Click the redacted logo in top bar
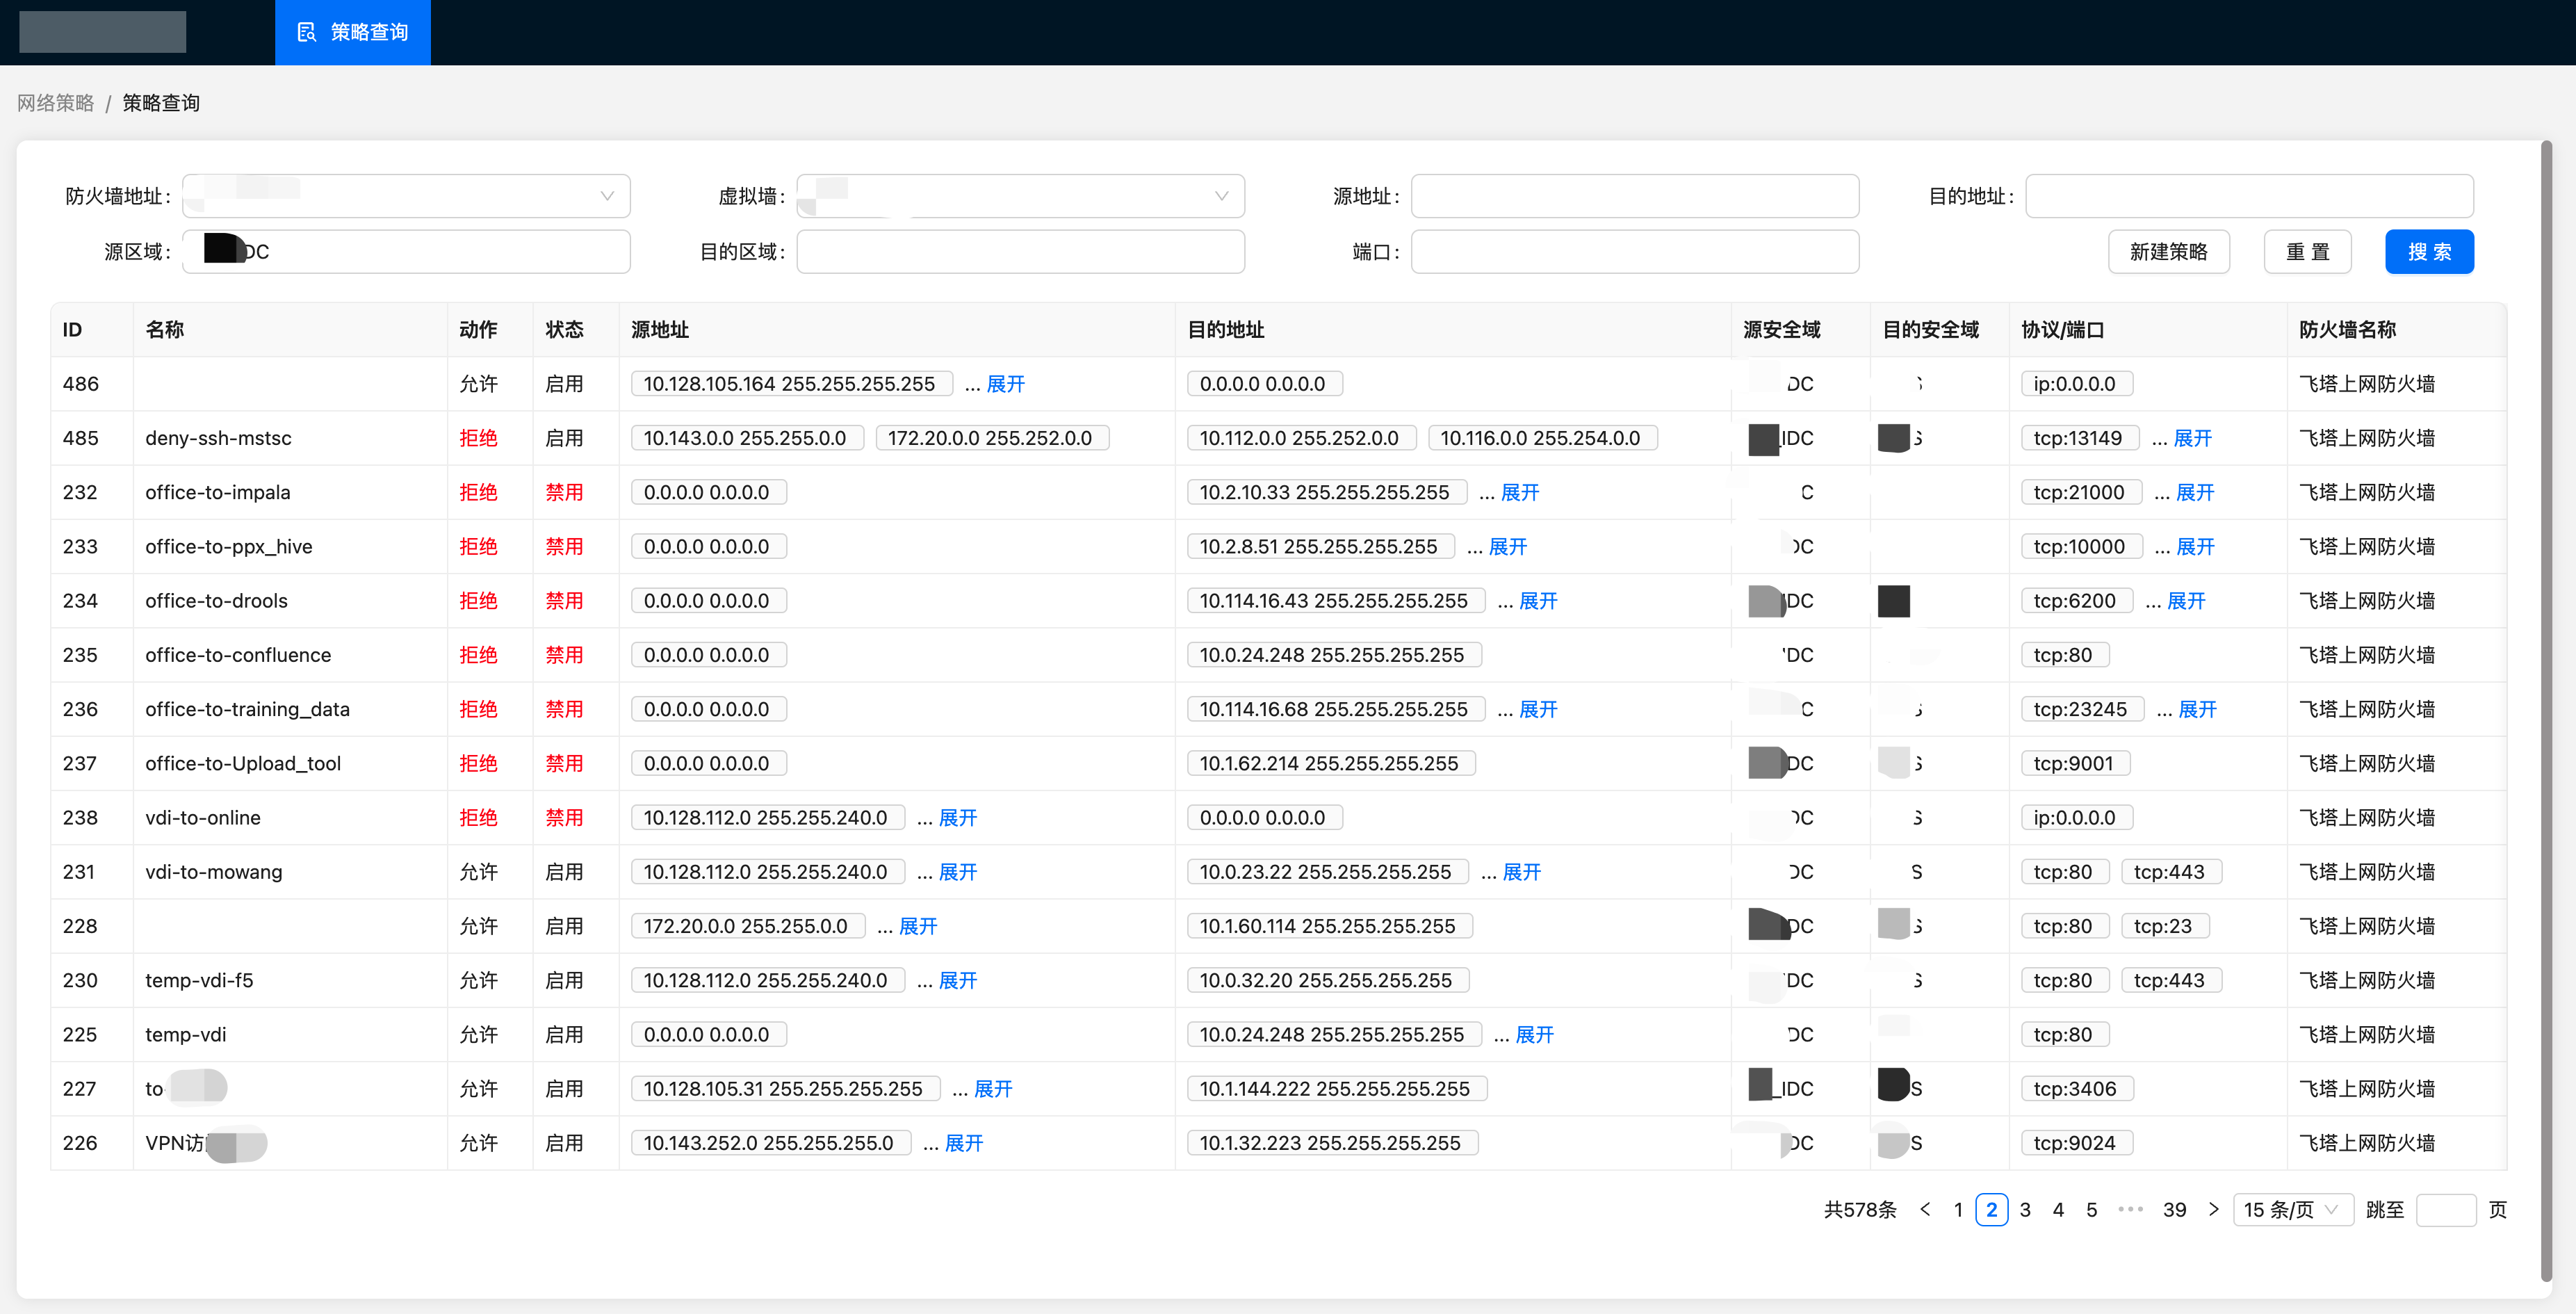This screenshot has height=1314, width=2576. 102,32
